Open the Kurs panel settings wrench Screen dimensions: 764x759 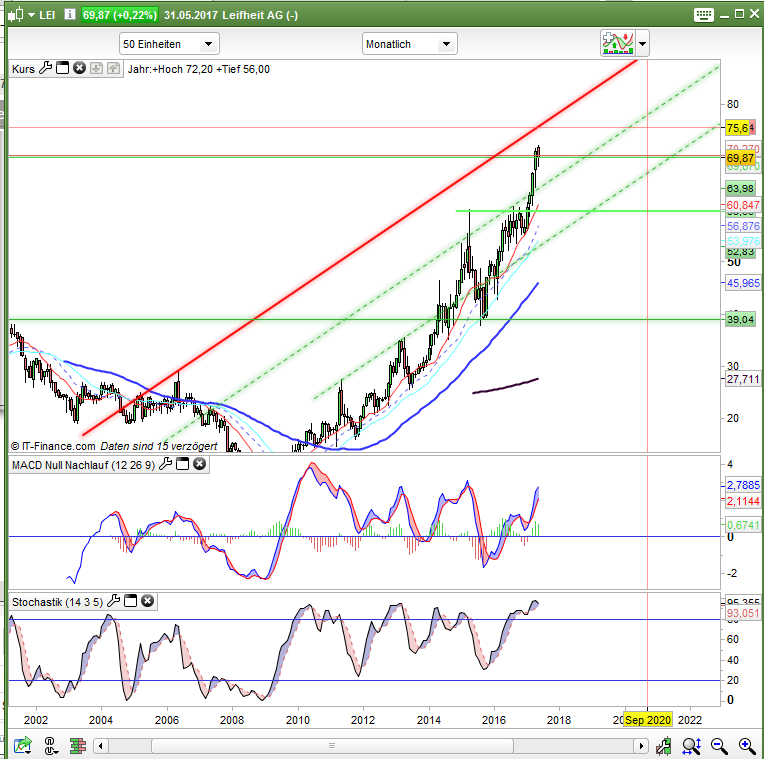click(x=45, y=68)
